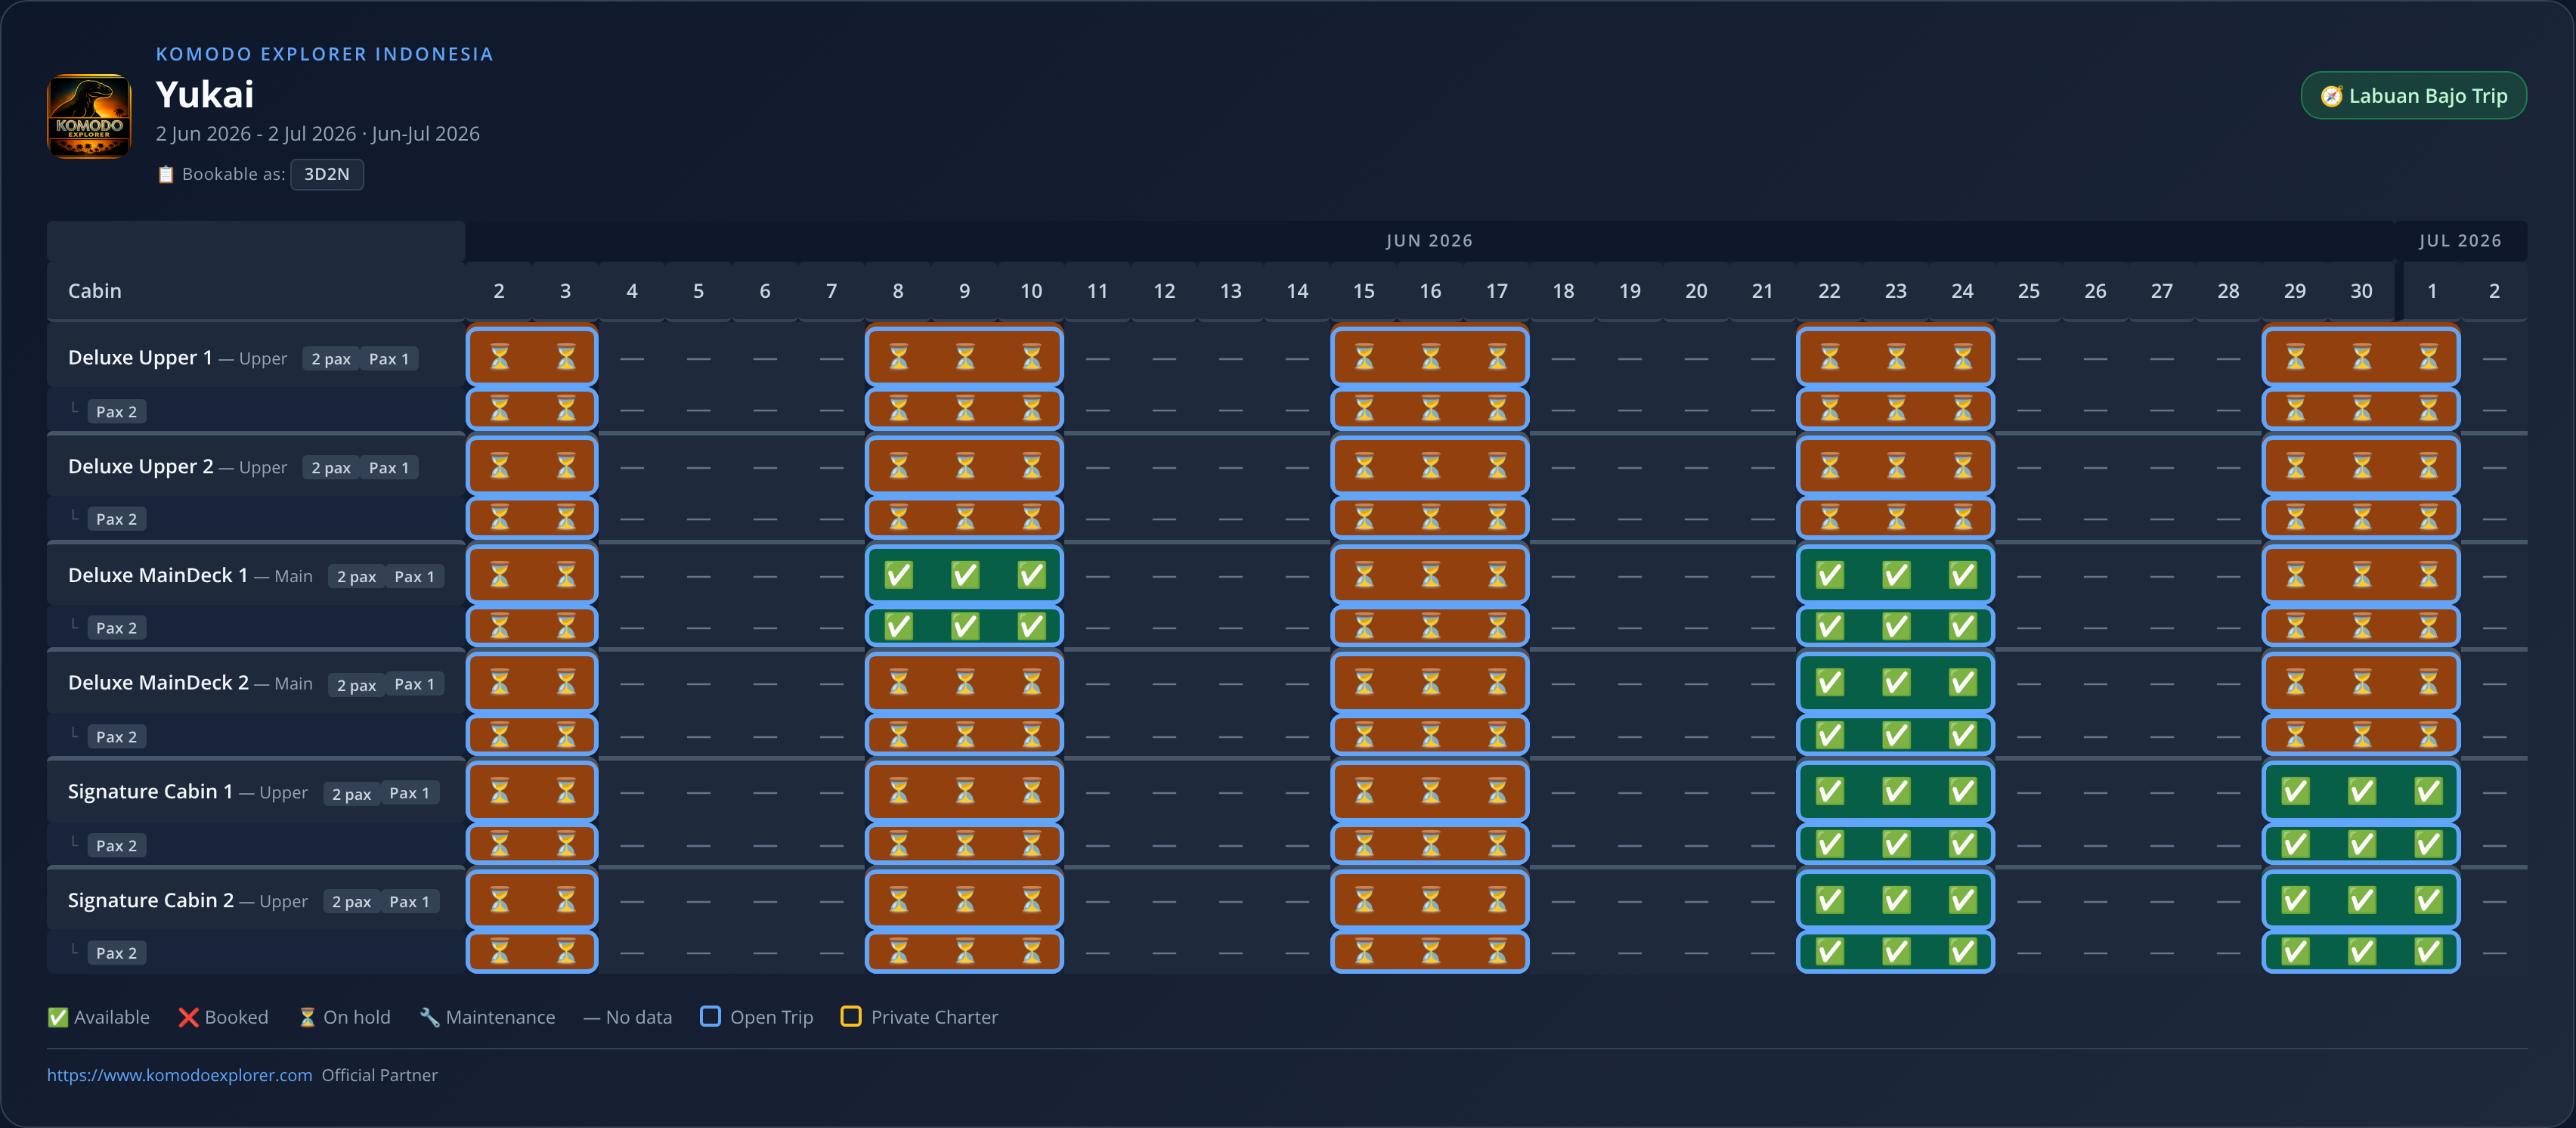Click the day 29 column header
Image resolution: width=2576 pixels, height=1128 pixels.
tap(2295, 291)
